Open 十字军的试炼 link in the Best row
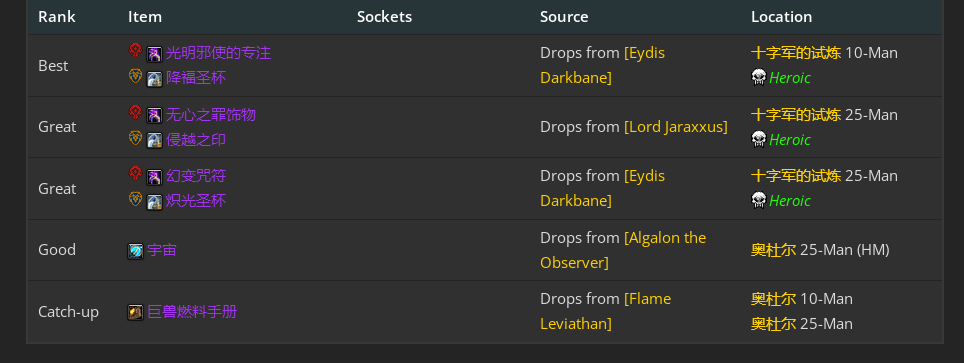This screenshot has height=363, width=964. point(796,53)
